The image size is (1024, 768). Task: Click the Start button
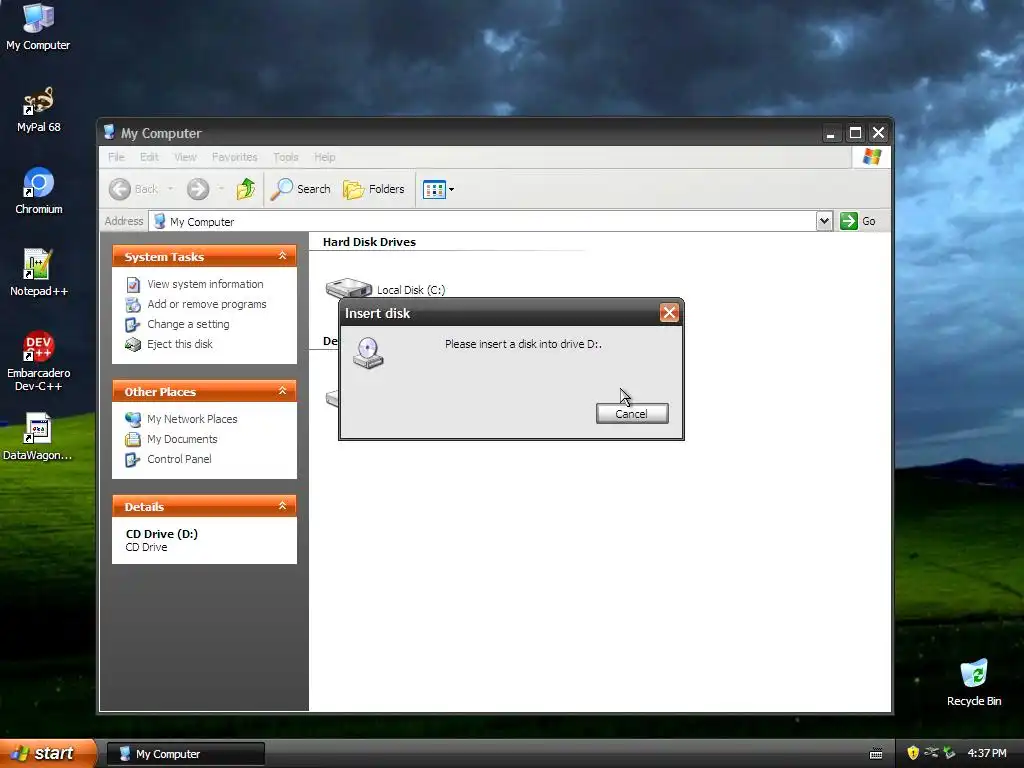pos(46,753)
